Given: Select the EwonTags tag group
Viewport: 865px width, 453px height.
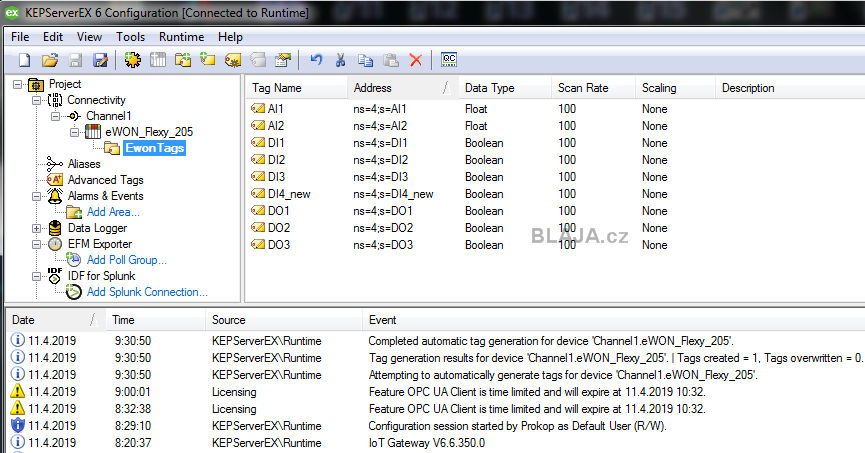Looking at the screenshot, I should [154, 148].
